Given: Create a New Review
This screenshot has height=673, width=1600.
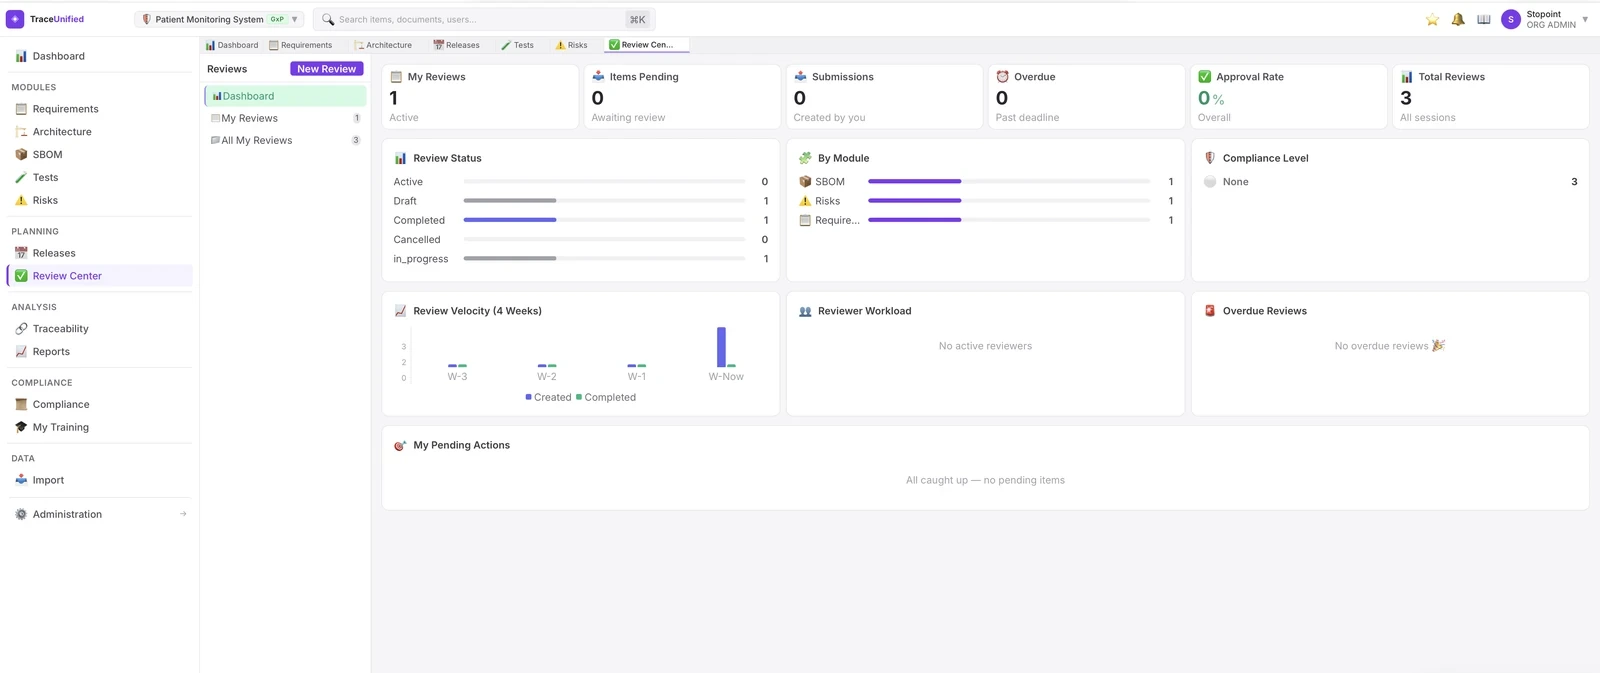Looking at the screenshot, I should click(326, 69).
